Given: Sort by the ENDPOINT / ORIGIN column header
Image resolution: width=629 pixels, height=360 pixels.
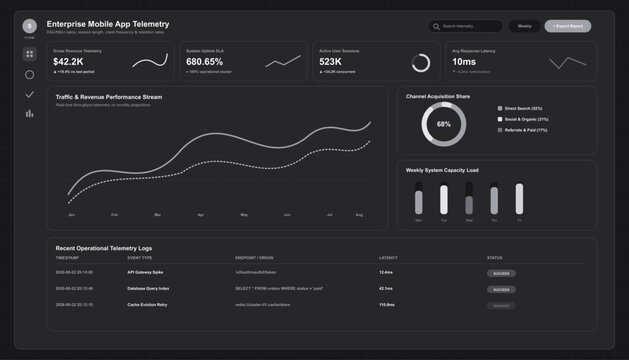Looking at the screenshot, I should [x=254, y=258].
